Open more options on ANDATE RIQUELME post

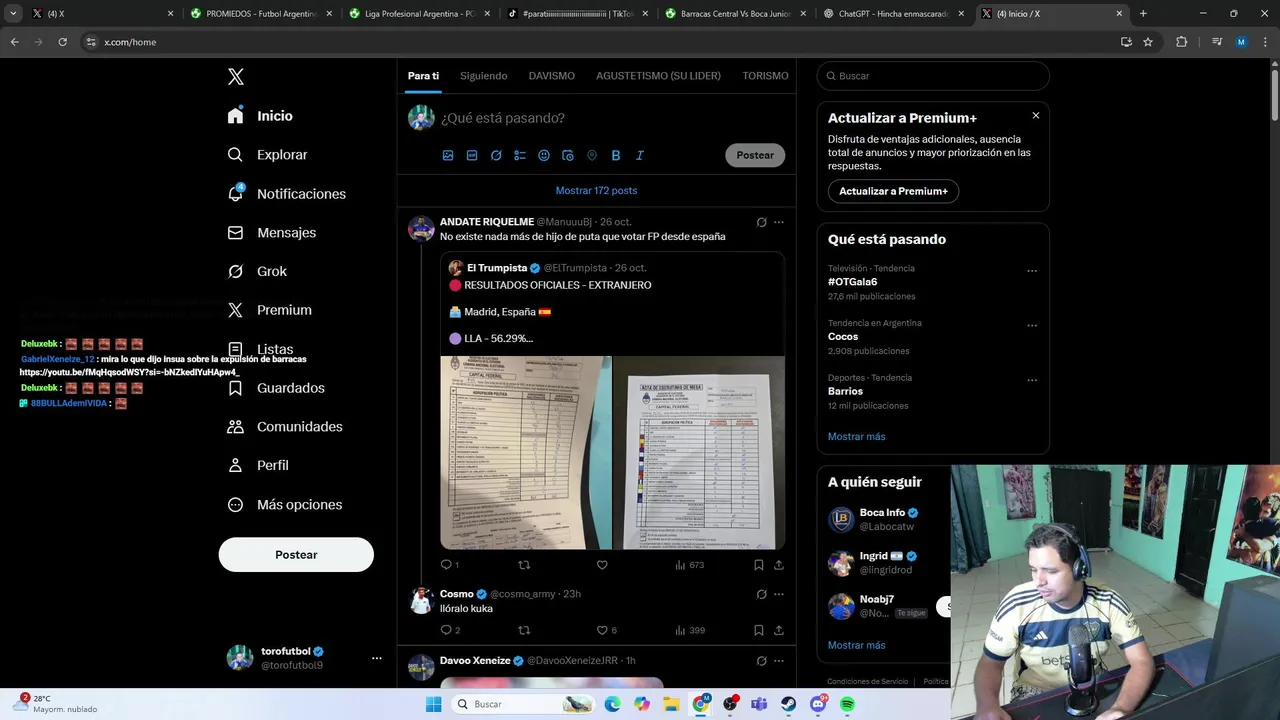779,222
